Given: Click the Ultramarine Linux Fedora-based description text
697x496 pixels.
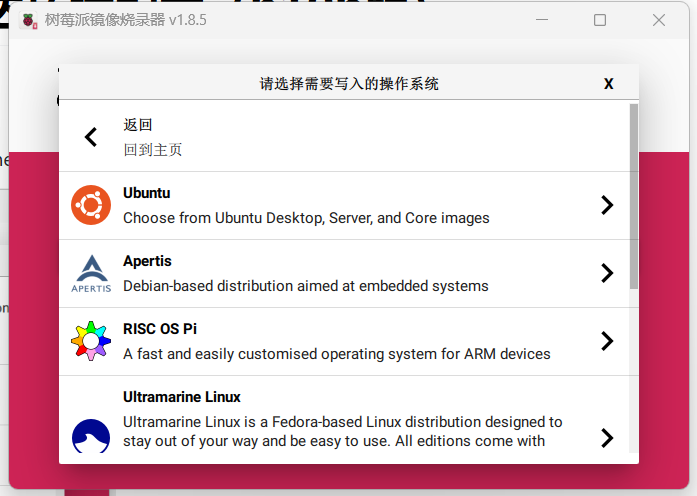Looking at the screenshot, I should [343, 431].
